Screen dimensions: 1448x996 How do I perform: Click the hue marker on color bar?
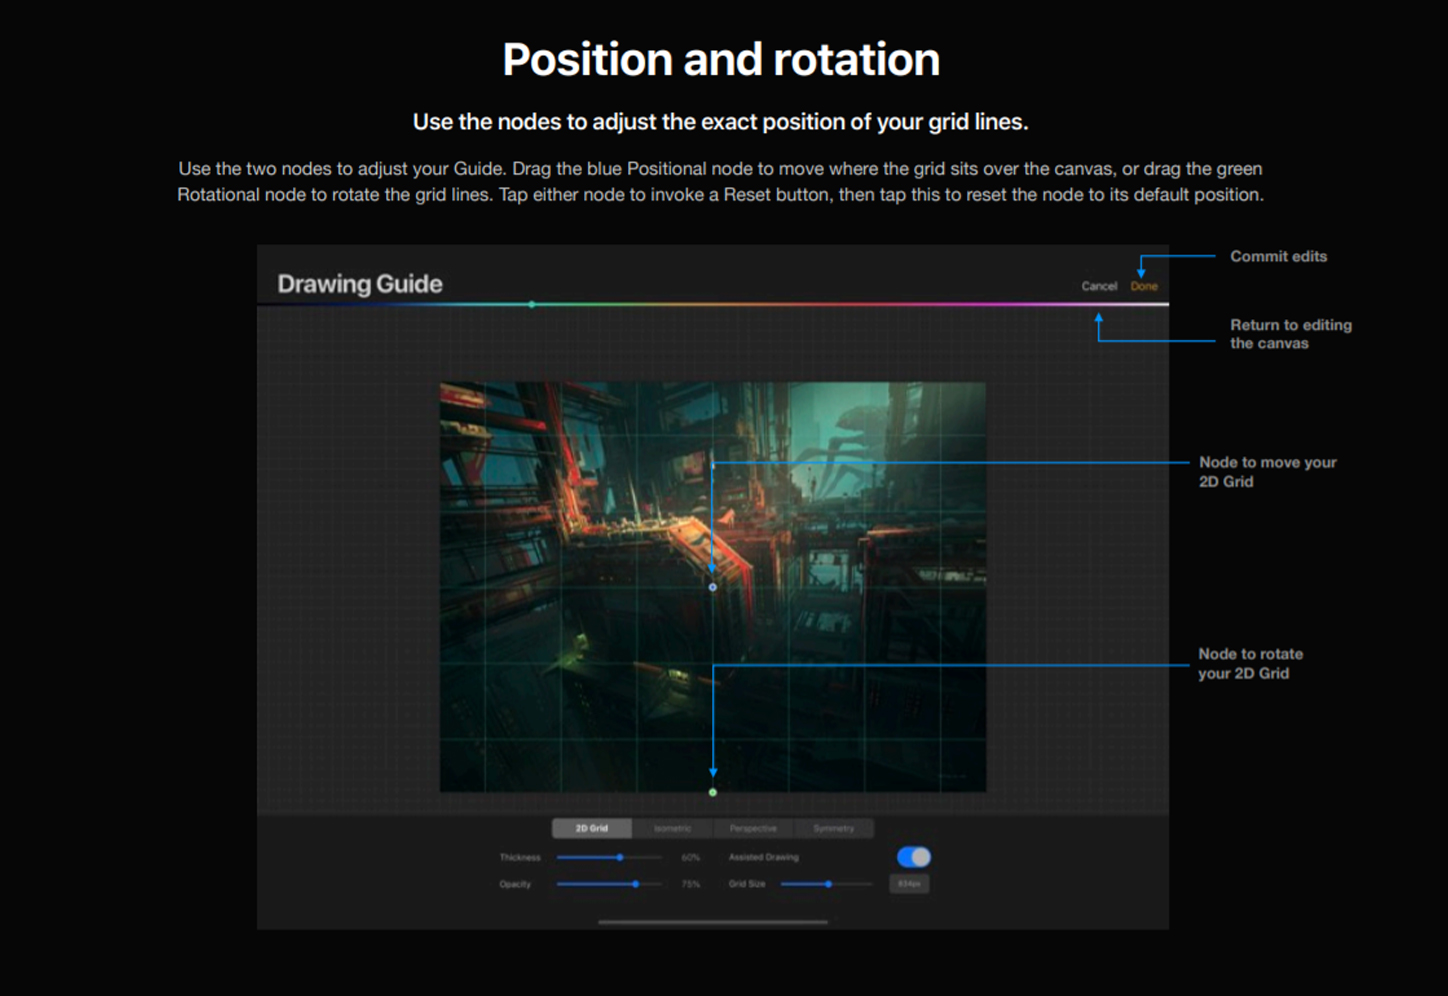tap(532, 304)
